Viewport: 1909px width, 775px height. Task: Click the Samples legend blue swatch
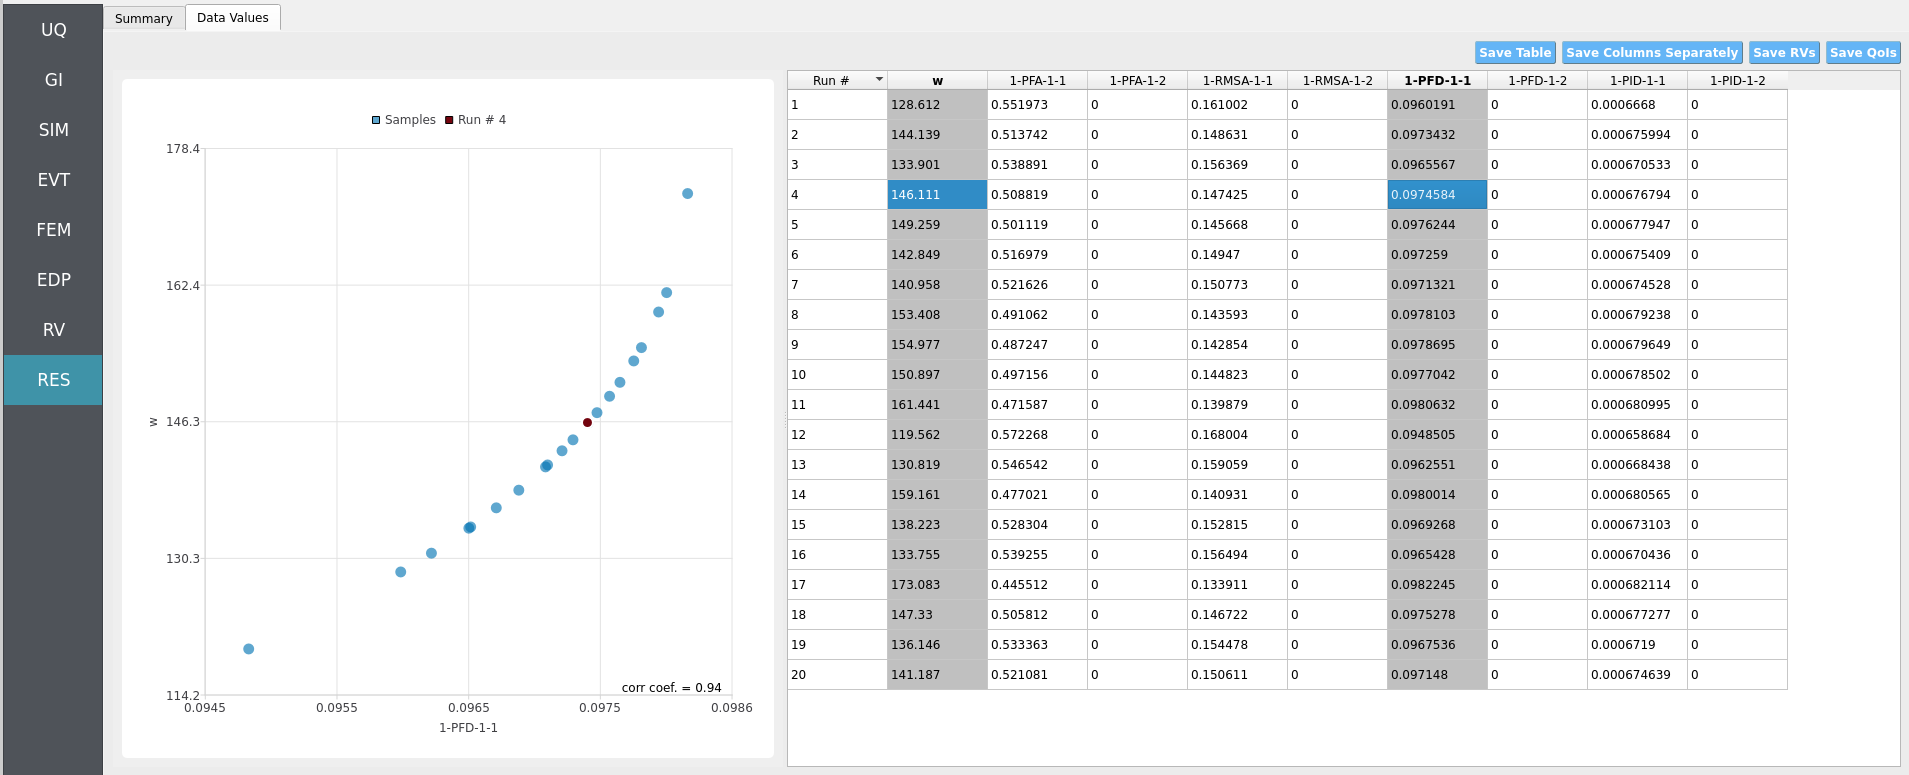(x=376, y=120)
